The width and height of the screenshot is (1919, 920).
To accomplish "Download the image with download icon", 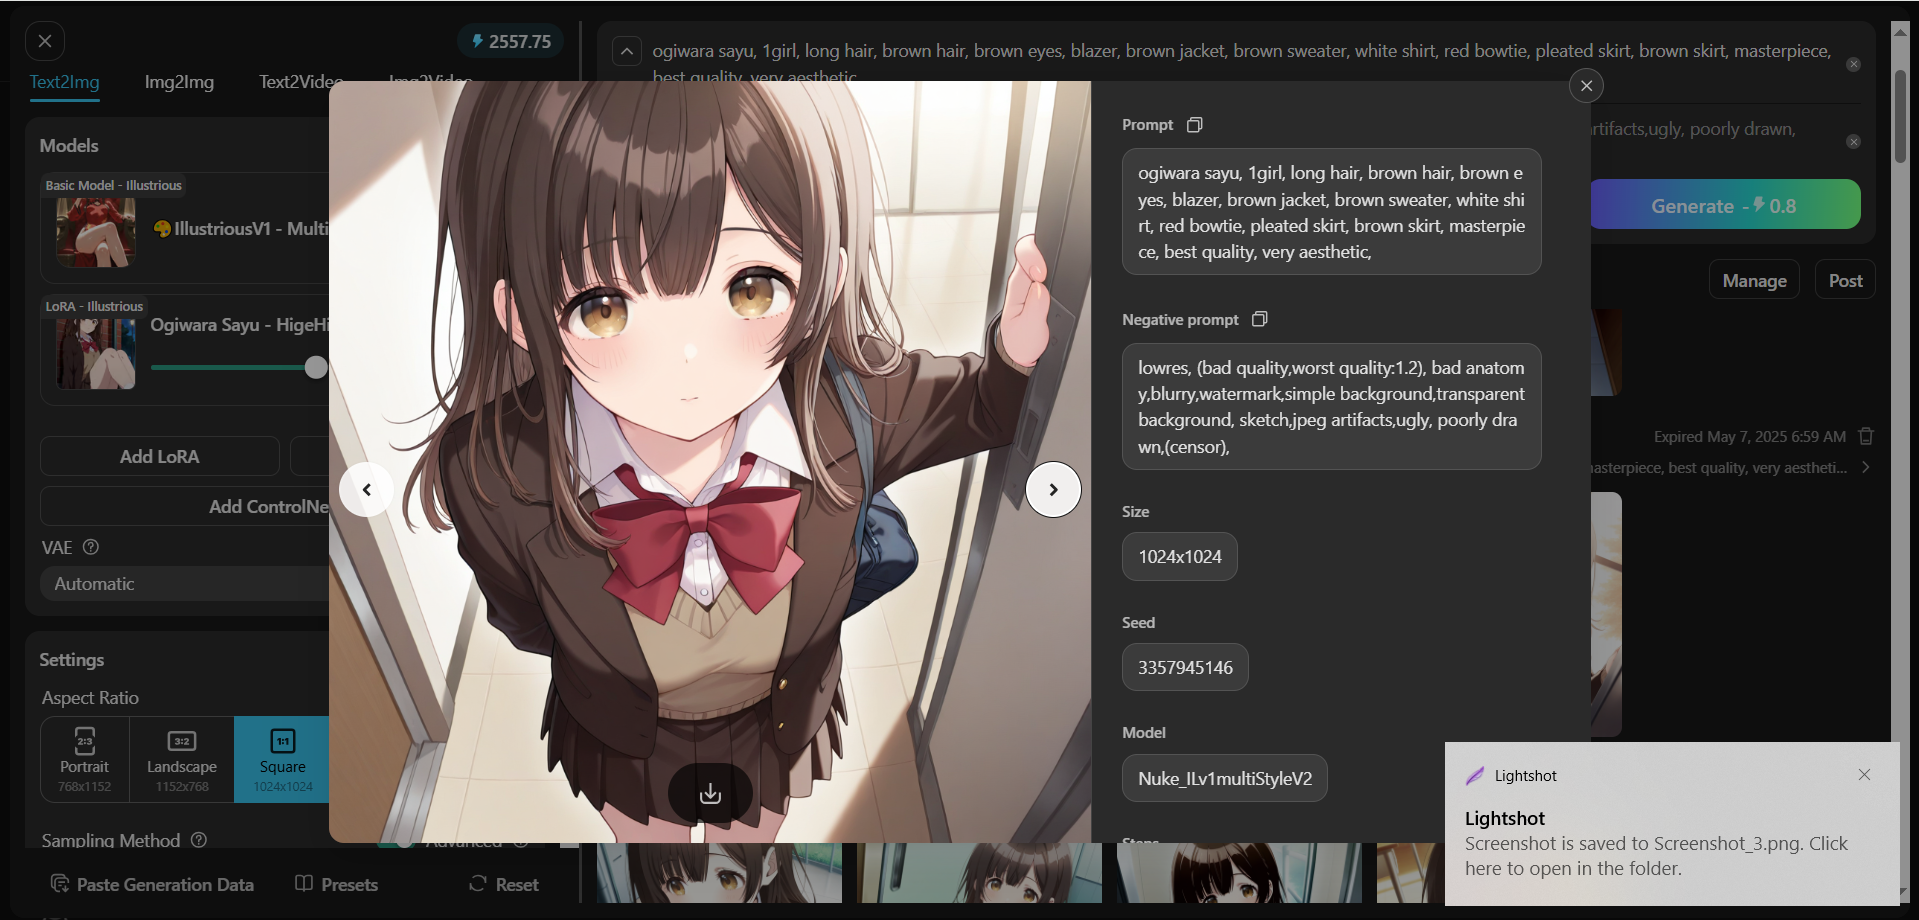I will [x=710, y=793].
